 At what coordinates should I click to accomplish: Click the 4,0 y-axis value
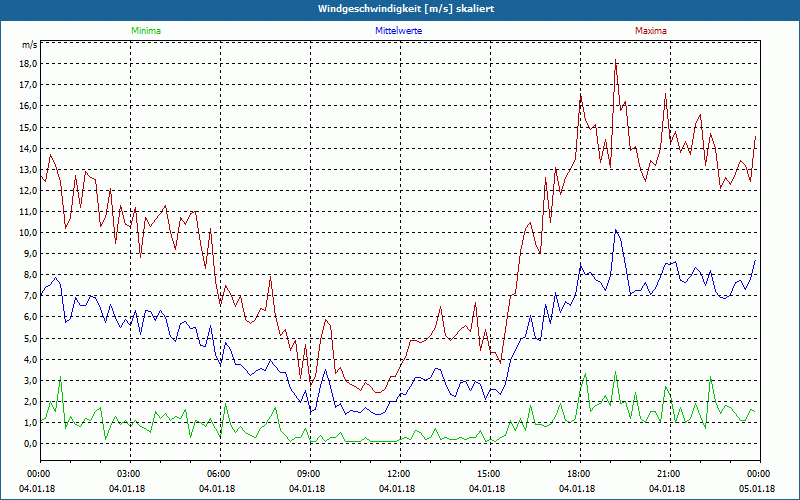tap(31, 359)
